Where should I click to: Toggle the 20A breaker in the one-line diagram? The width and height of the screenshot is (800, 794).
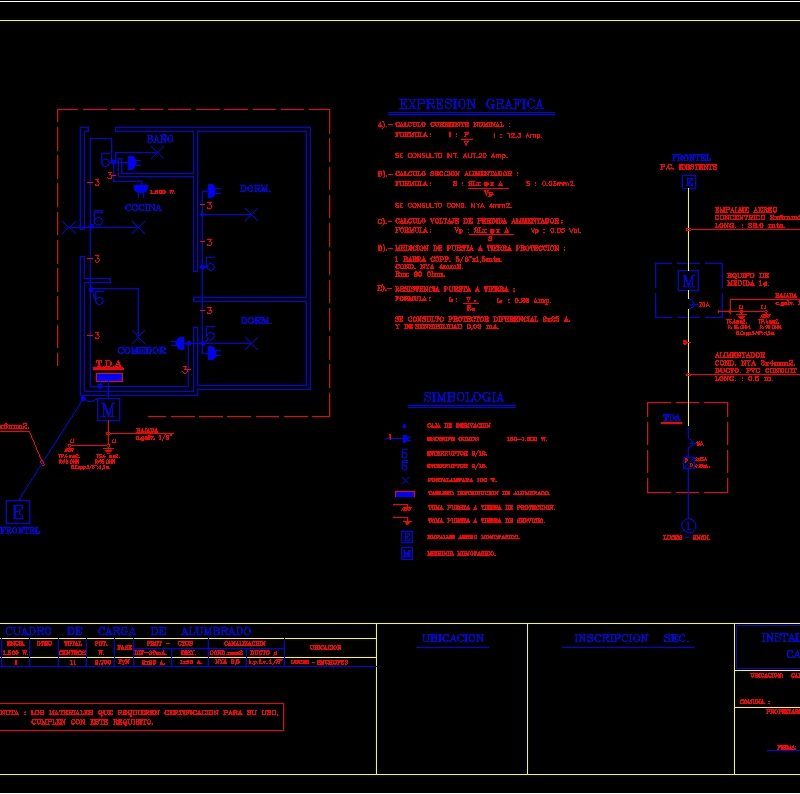coord(694,303)
